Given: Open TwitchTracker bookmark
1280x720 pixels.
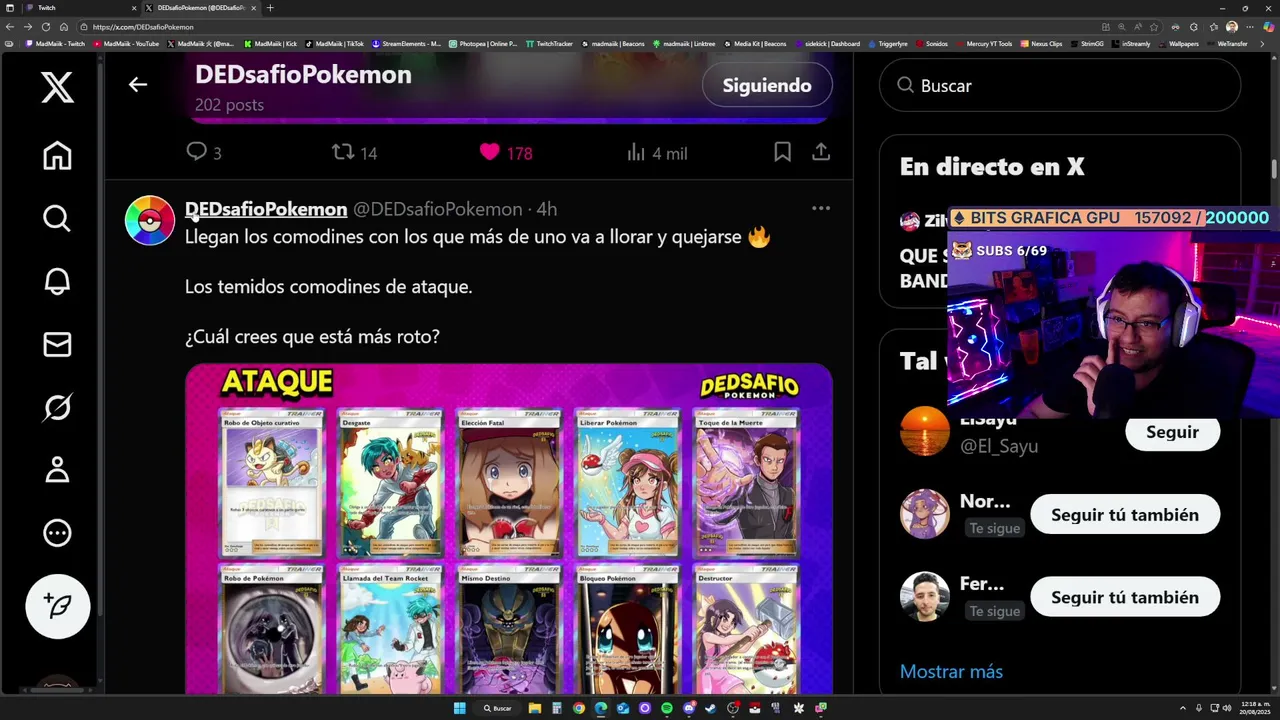Looking at the screenshot, I should (550, 44).
